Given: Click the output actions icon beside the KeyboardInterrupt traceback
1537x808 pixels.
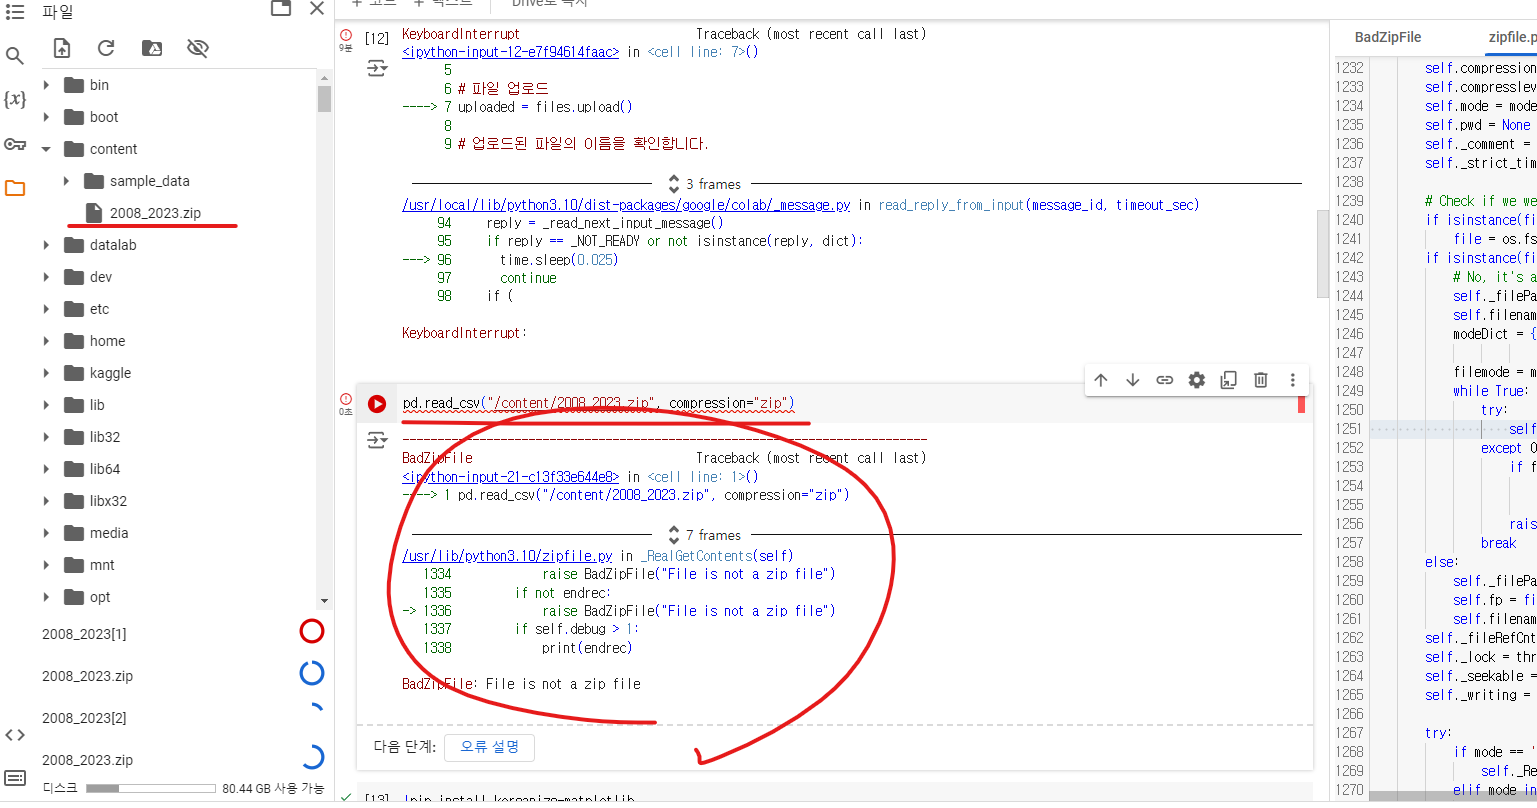Looking at the screenshot, I should click(376, 68).
